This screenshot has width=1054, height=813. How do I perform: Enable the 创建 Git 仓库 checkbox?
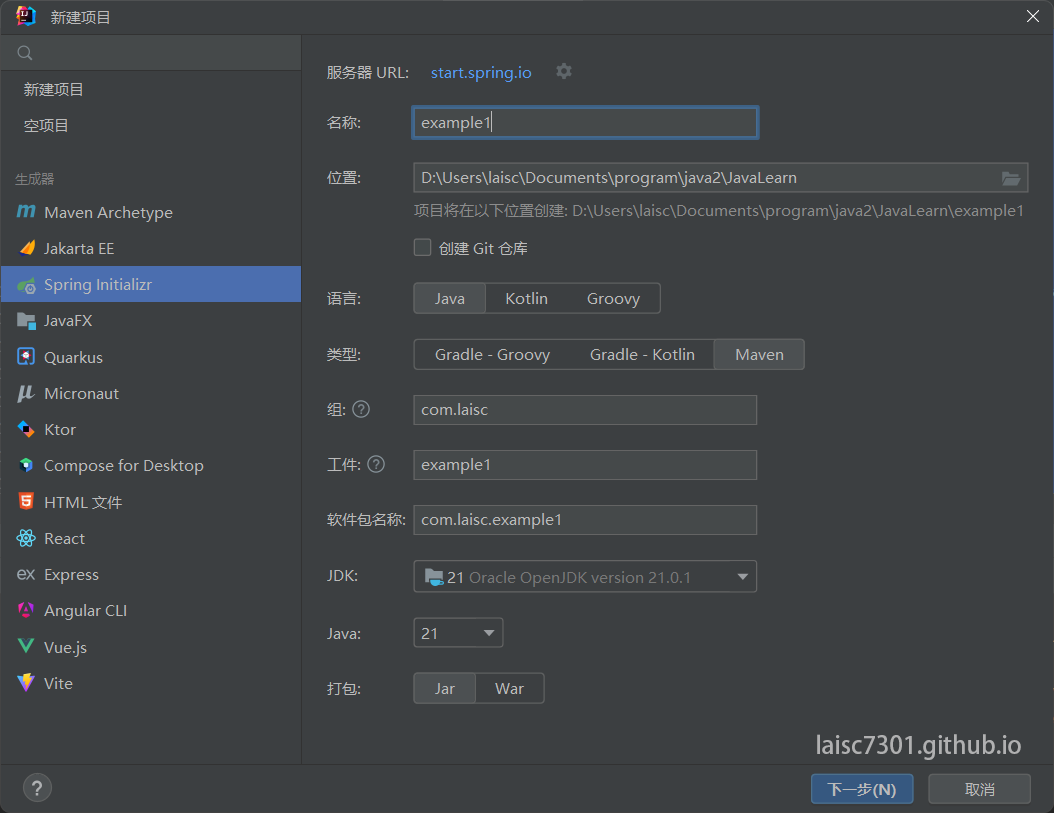point(423,247)
